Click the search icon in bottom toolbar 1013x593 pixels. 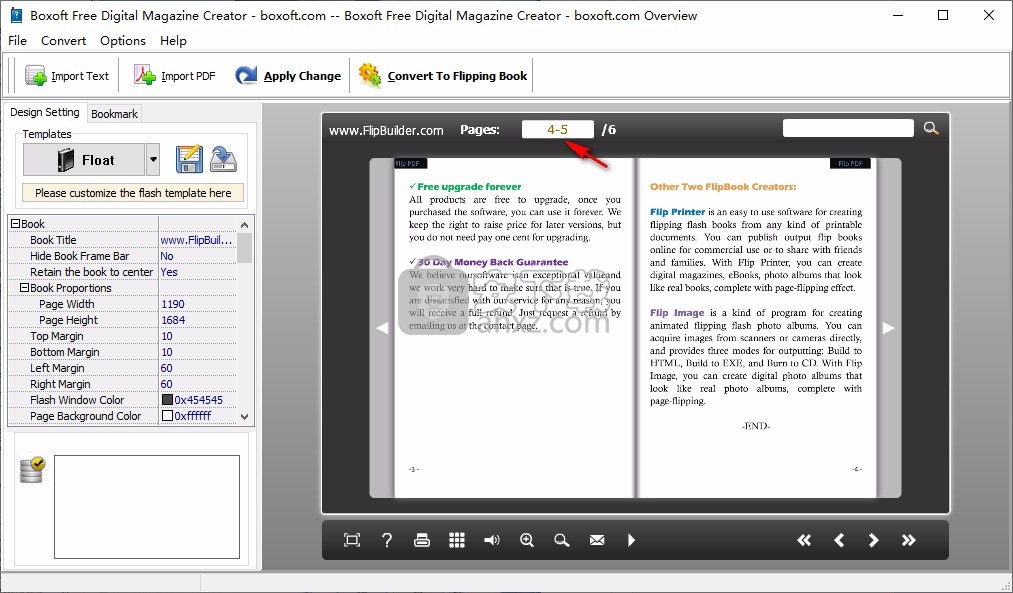562,540
